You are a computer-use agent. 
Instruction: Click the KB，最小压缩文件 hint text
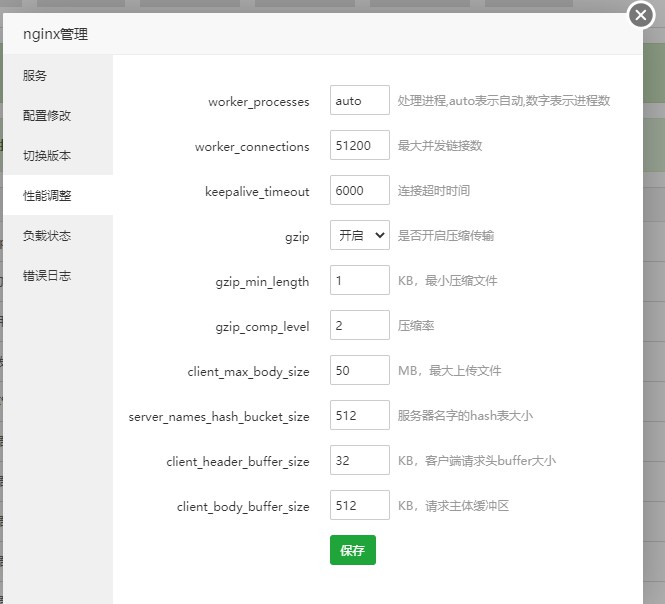(x=447, y=280)
